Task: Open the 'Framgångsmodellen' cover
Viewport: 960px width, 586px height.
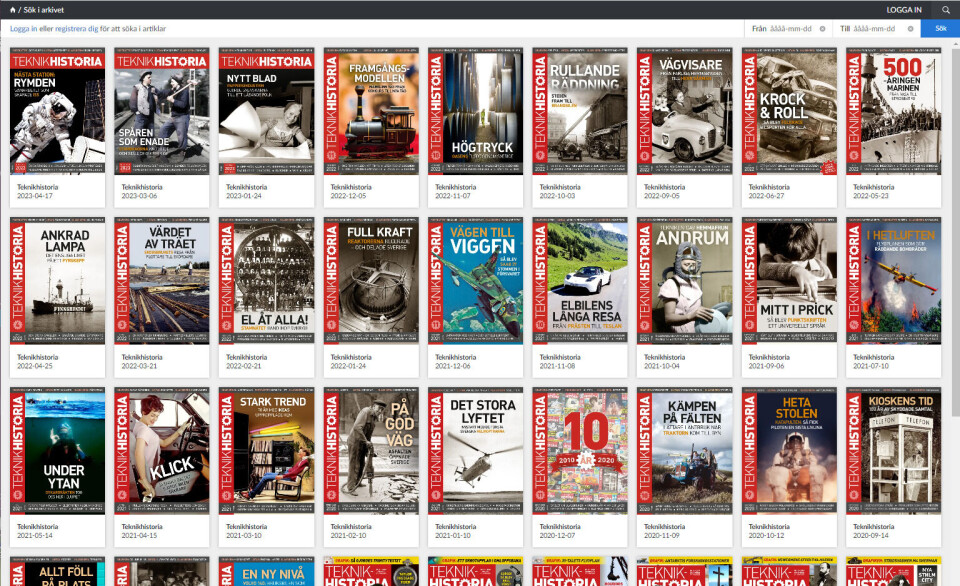Action: pyautogui.click(x=371, y=111)
